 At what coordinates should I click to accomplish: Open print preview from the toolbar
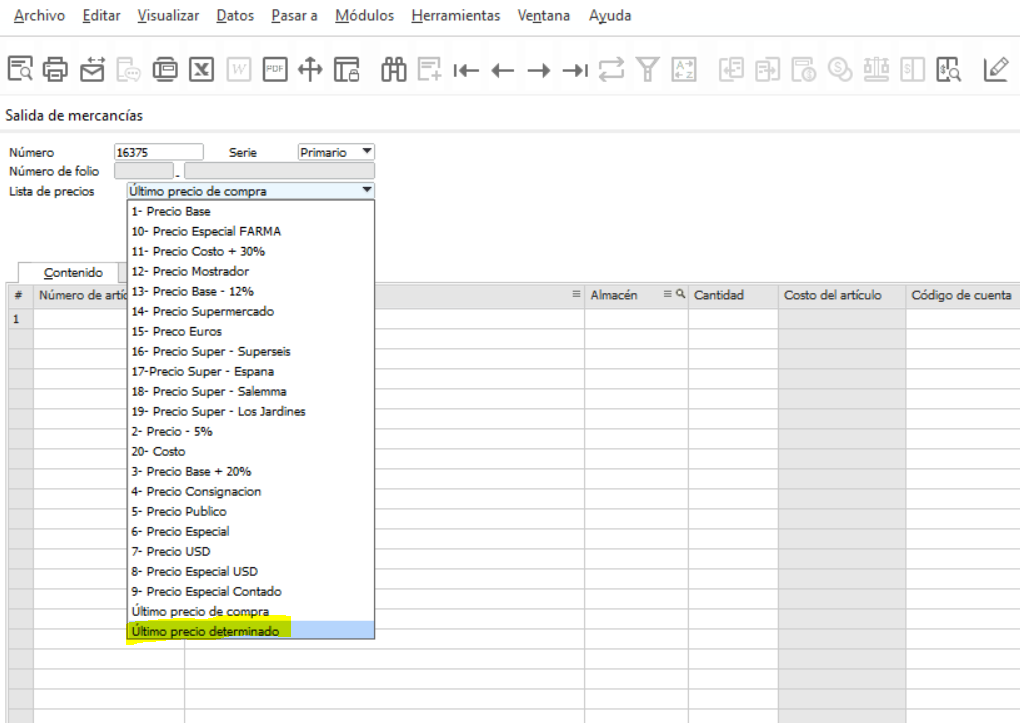pyautogui.click(x=20, y=69)
